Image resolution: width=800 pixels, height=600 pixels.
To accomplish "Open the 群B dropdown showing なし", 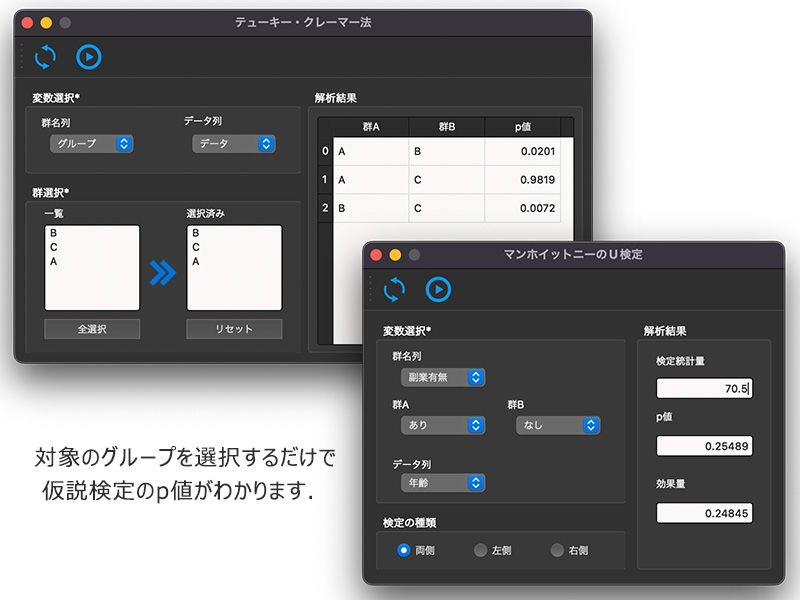I will point(557,425).
